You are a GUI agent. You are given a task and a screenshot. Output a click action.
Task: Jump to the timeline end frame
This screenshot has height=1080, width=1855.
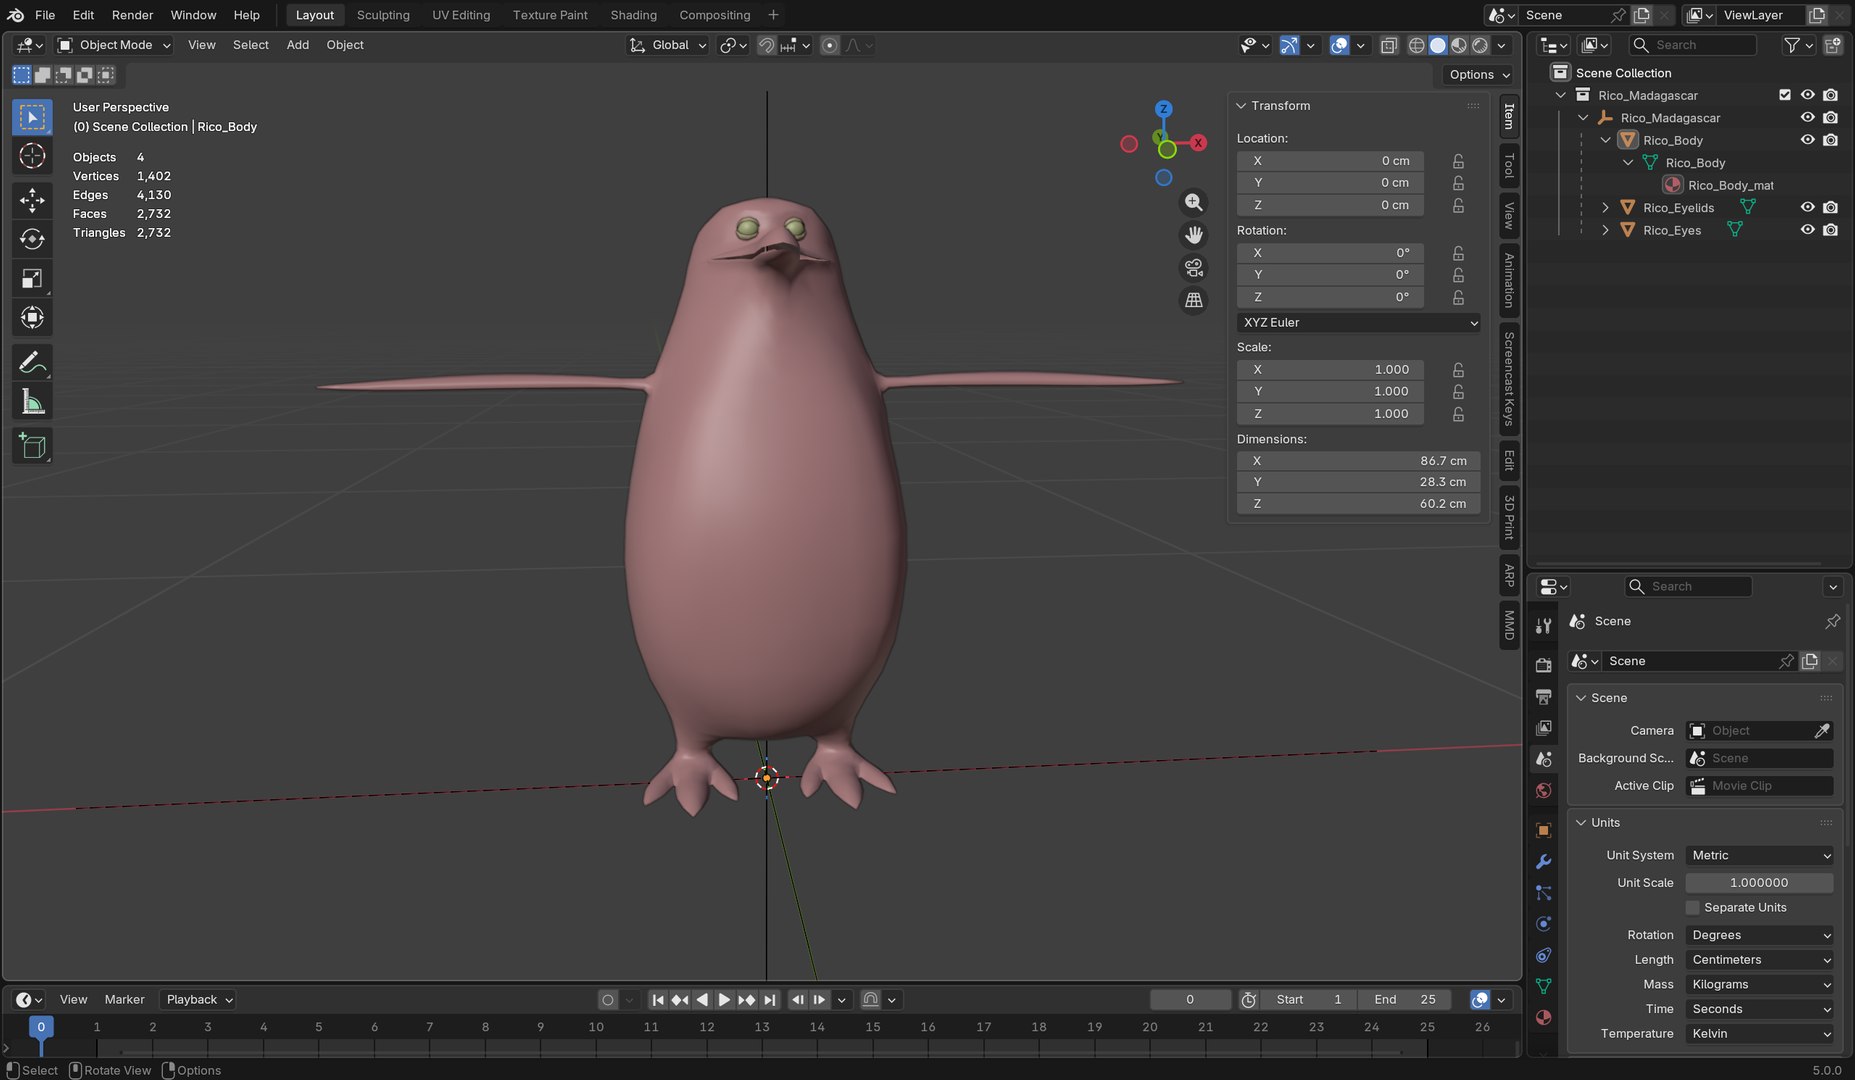click(769, 1000)
